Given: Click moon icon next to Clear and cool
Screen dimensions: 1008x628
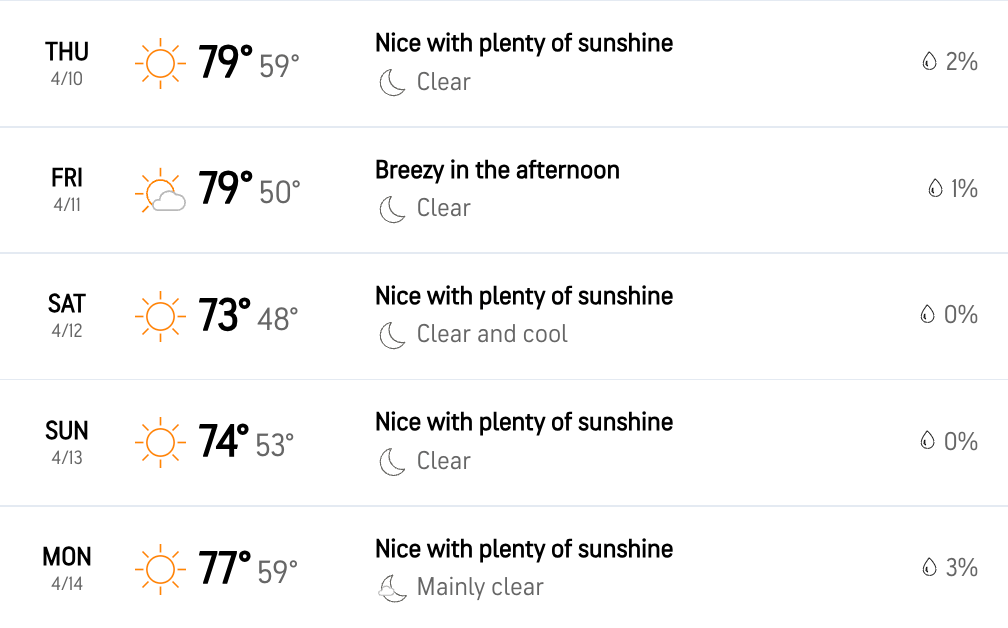Looking at the screenshot, I should (392, 335).
